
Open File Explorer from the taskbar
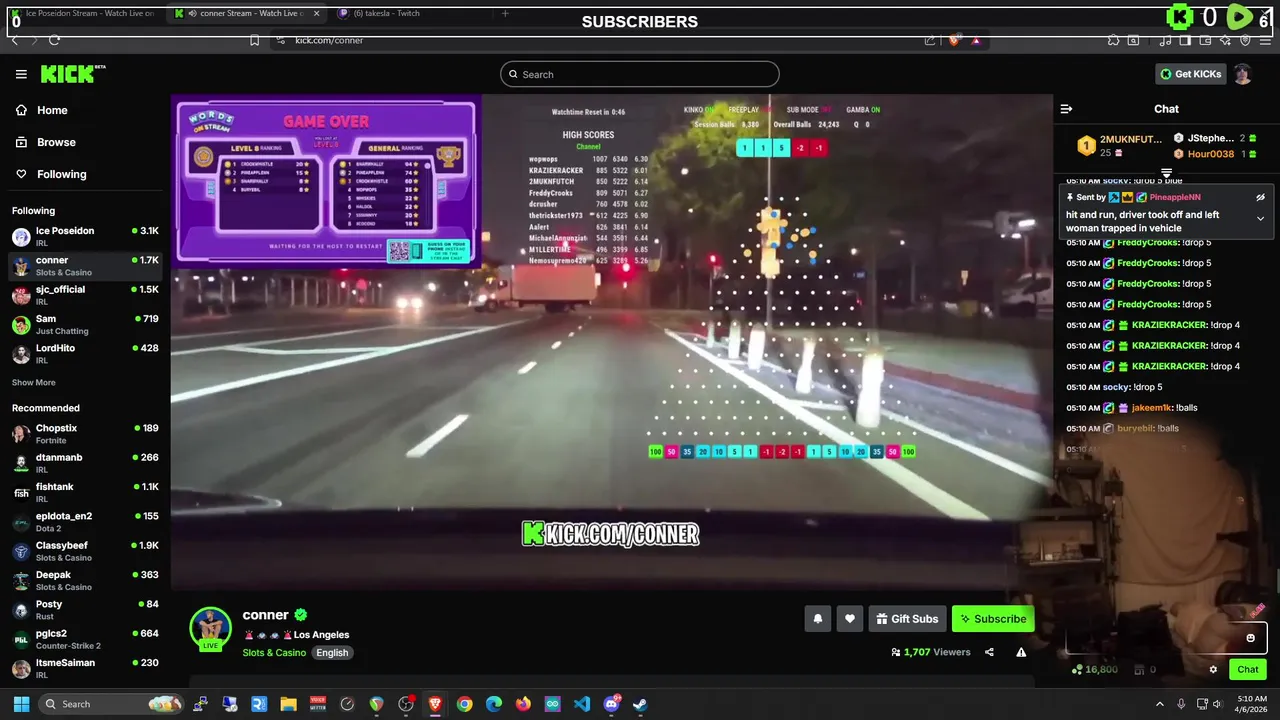289,704
